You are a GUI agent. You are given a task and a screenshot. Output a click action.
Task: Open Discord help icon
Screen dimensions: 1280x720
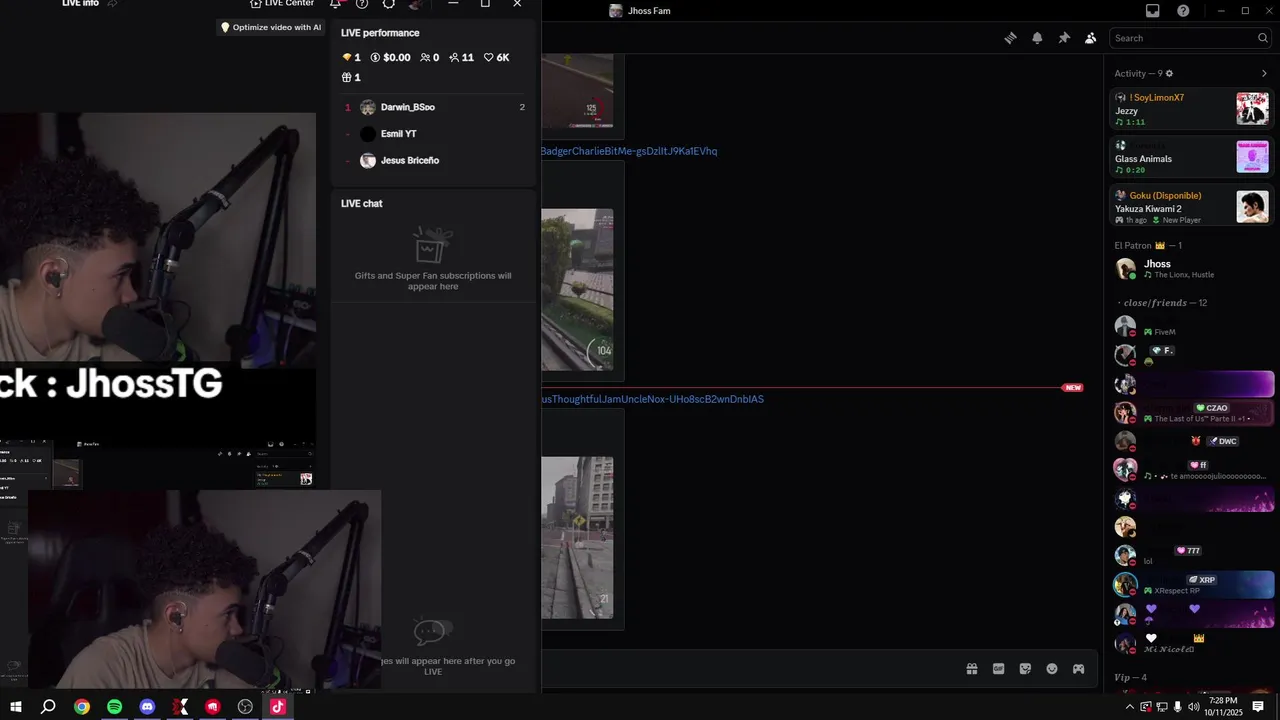[1183, 11]
